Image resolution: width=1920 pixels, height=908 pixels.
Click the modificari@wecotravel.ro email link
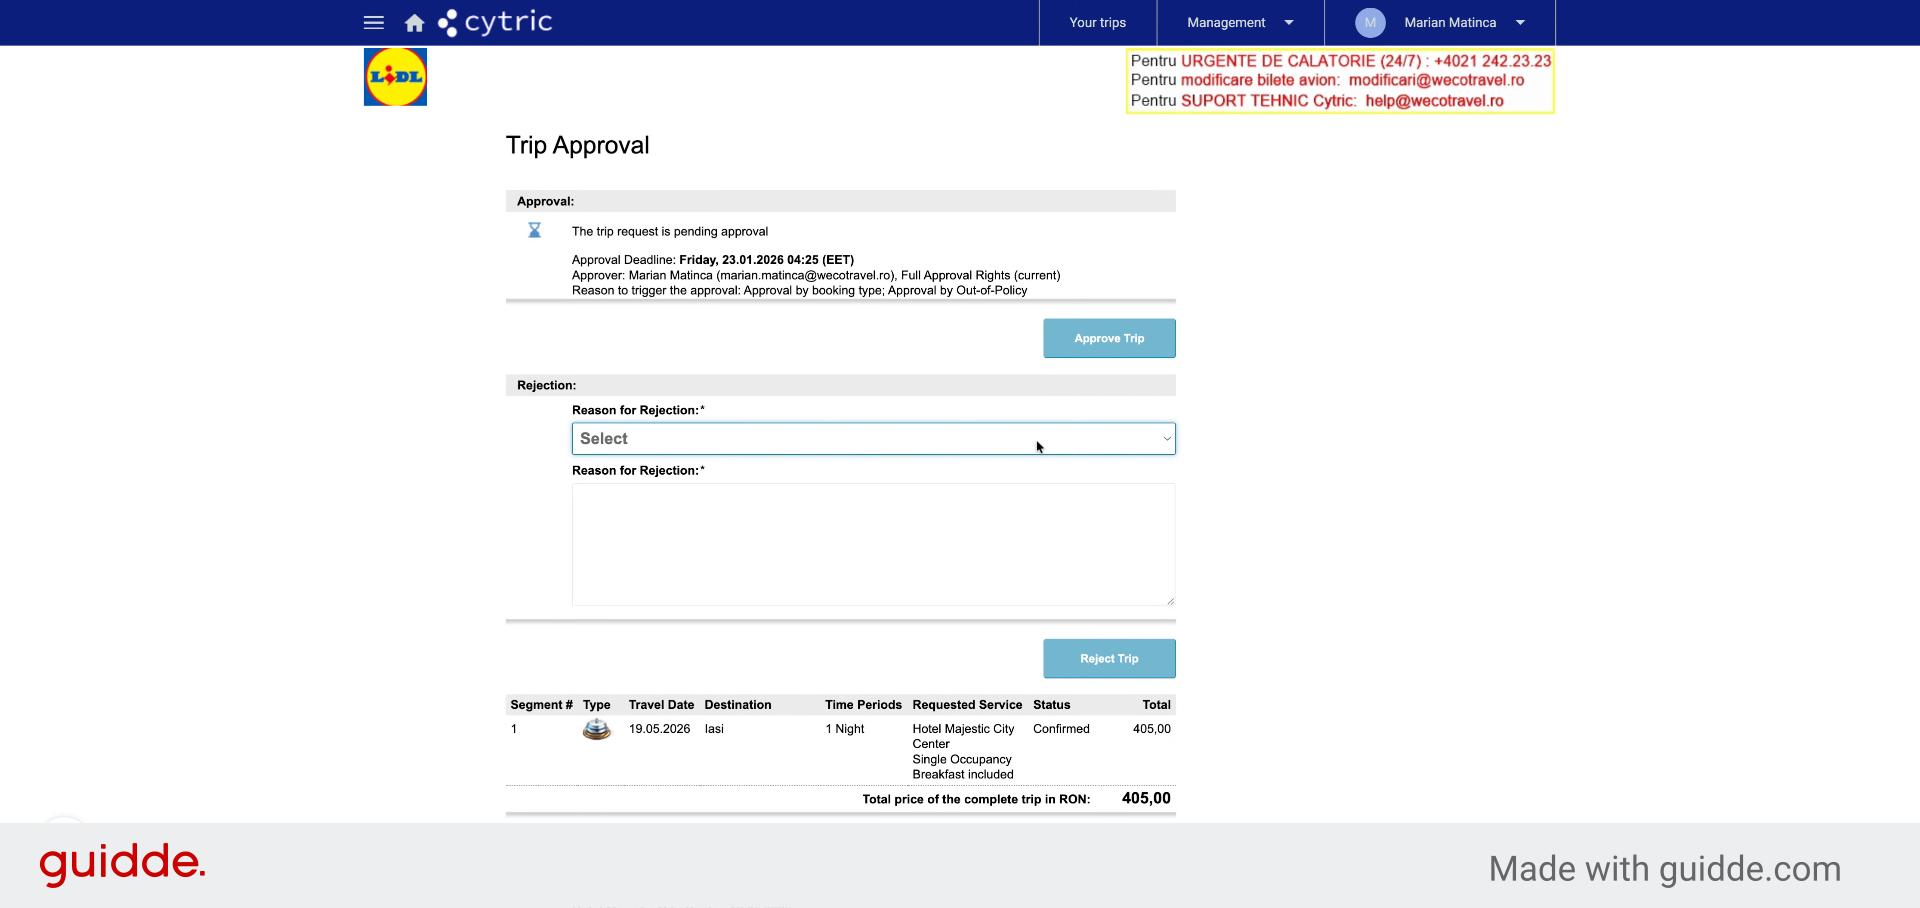1436,80
